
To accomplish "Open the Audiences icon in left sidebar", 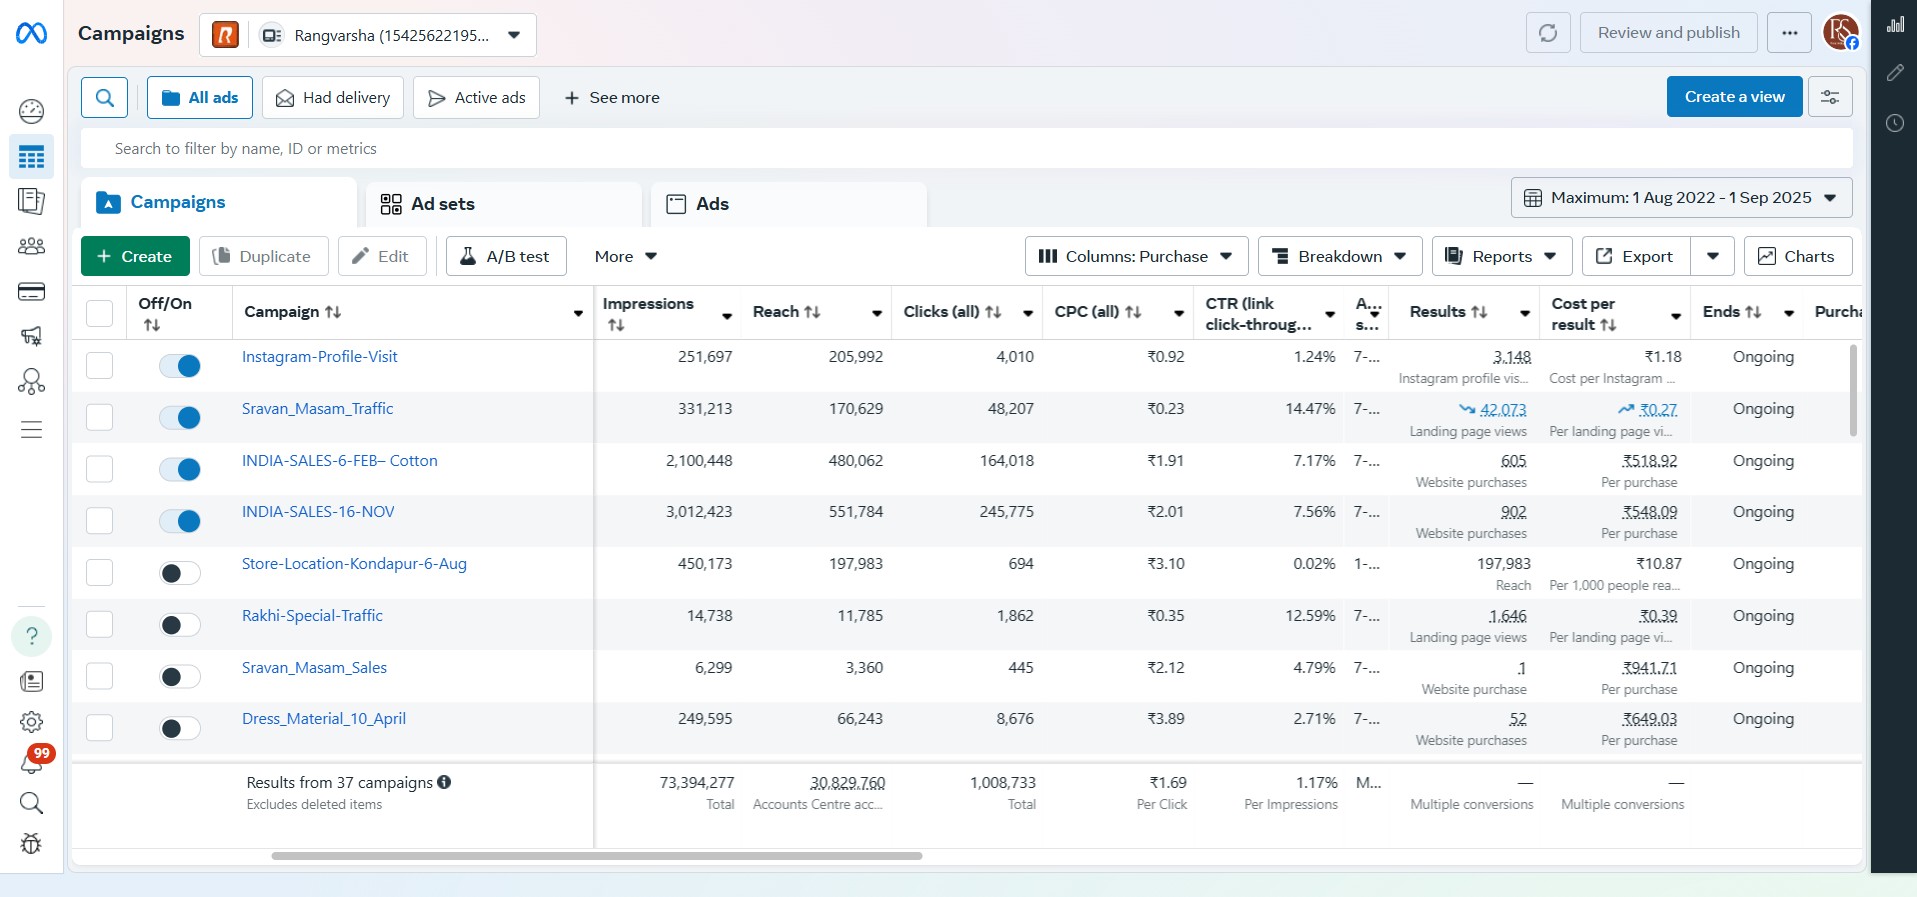I will click(x=31, y=246).
